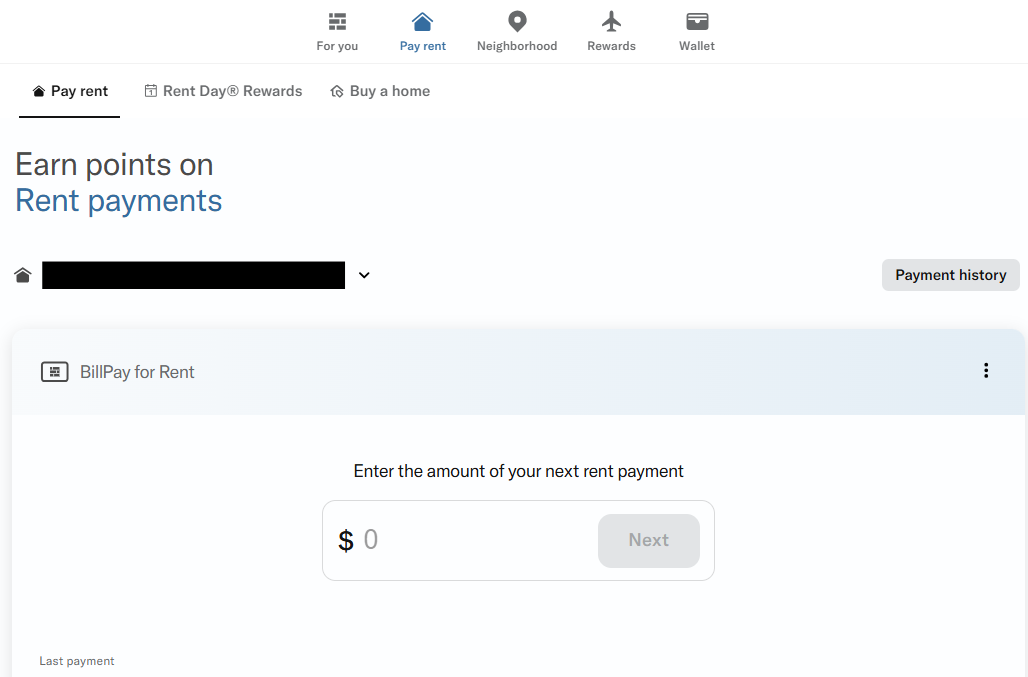Click the 'Rent payments' heading text
Image resolution: width=1028 pixels, height=677 pixels.
(x=119, y=201)
